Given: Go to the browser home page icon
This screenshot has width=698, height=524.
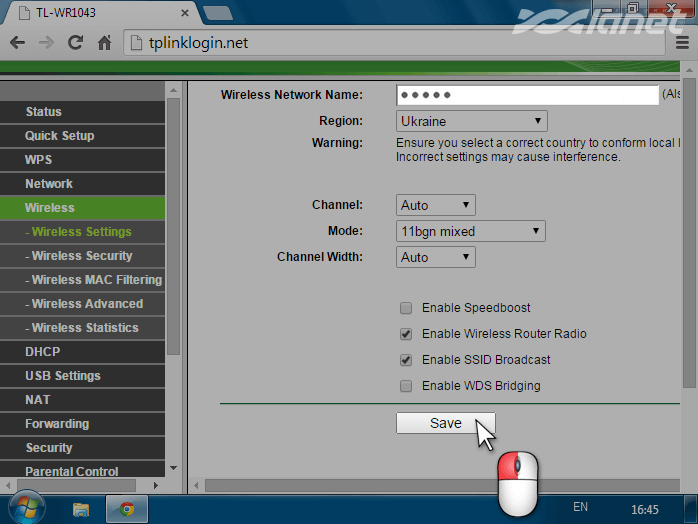Looking at the screenshot, I should [104, 43].
